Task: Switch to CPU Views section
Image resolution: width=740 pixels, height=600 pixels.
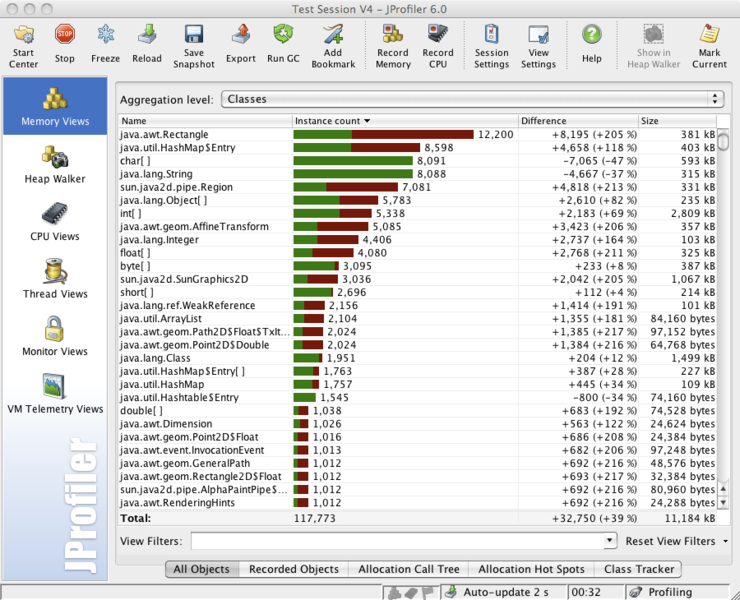Action: pos(55,221)
